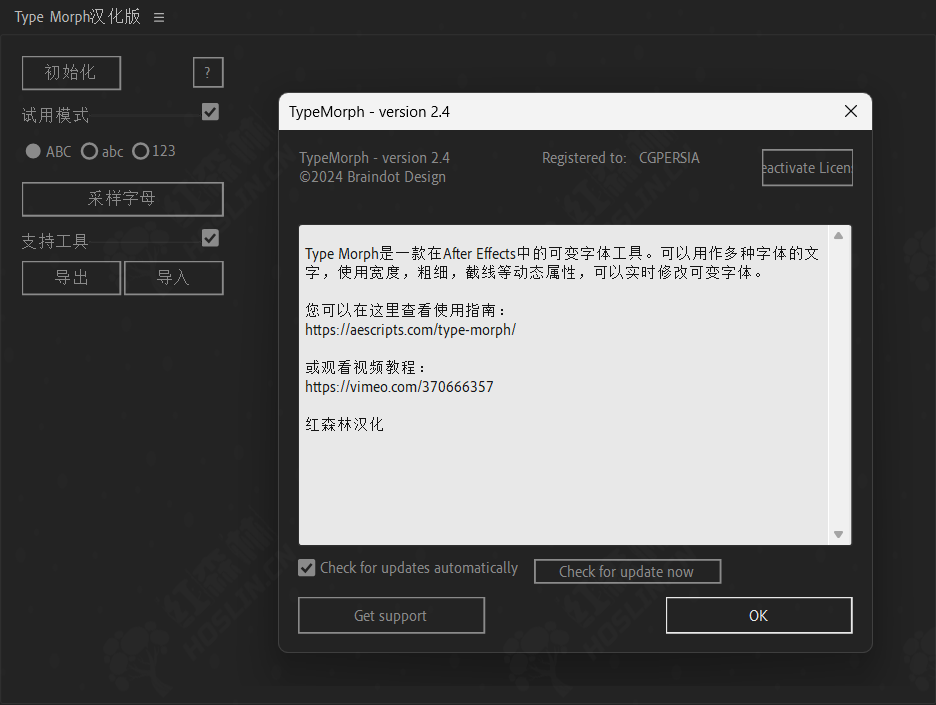Screen dimensions: 936x705
Task: Click the 初始化 button
Action: (71, 73)
